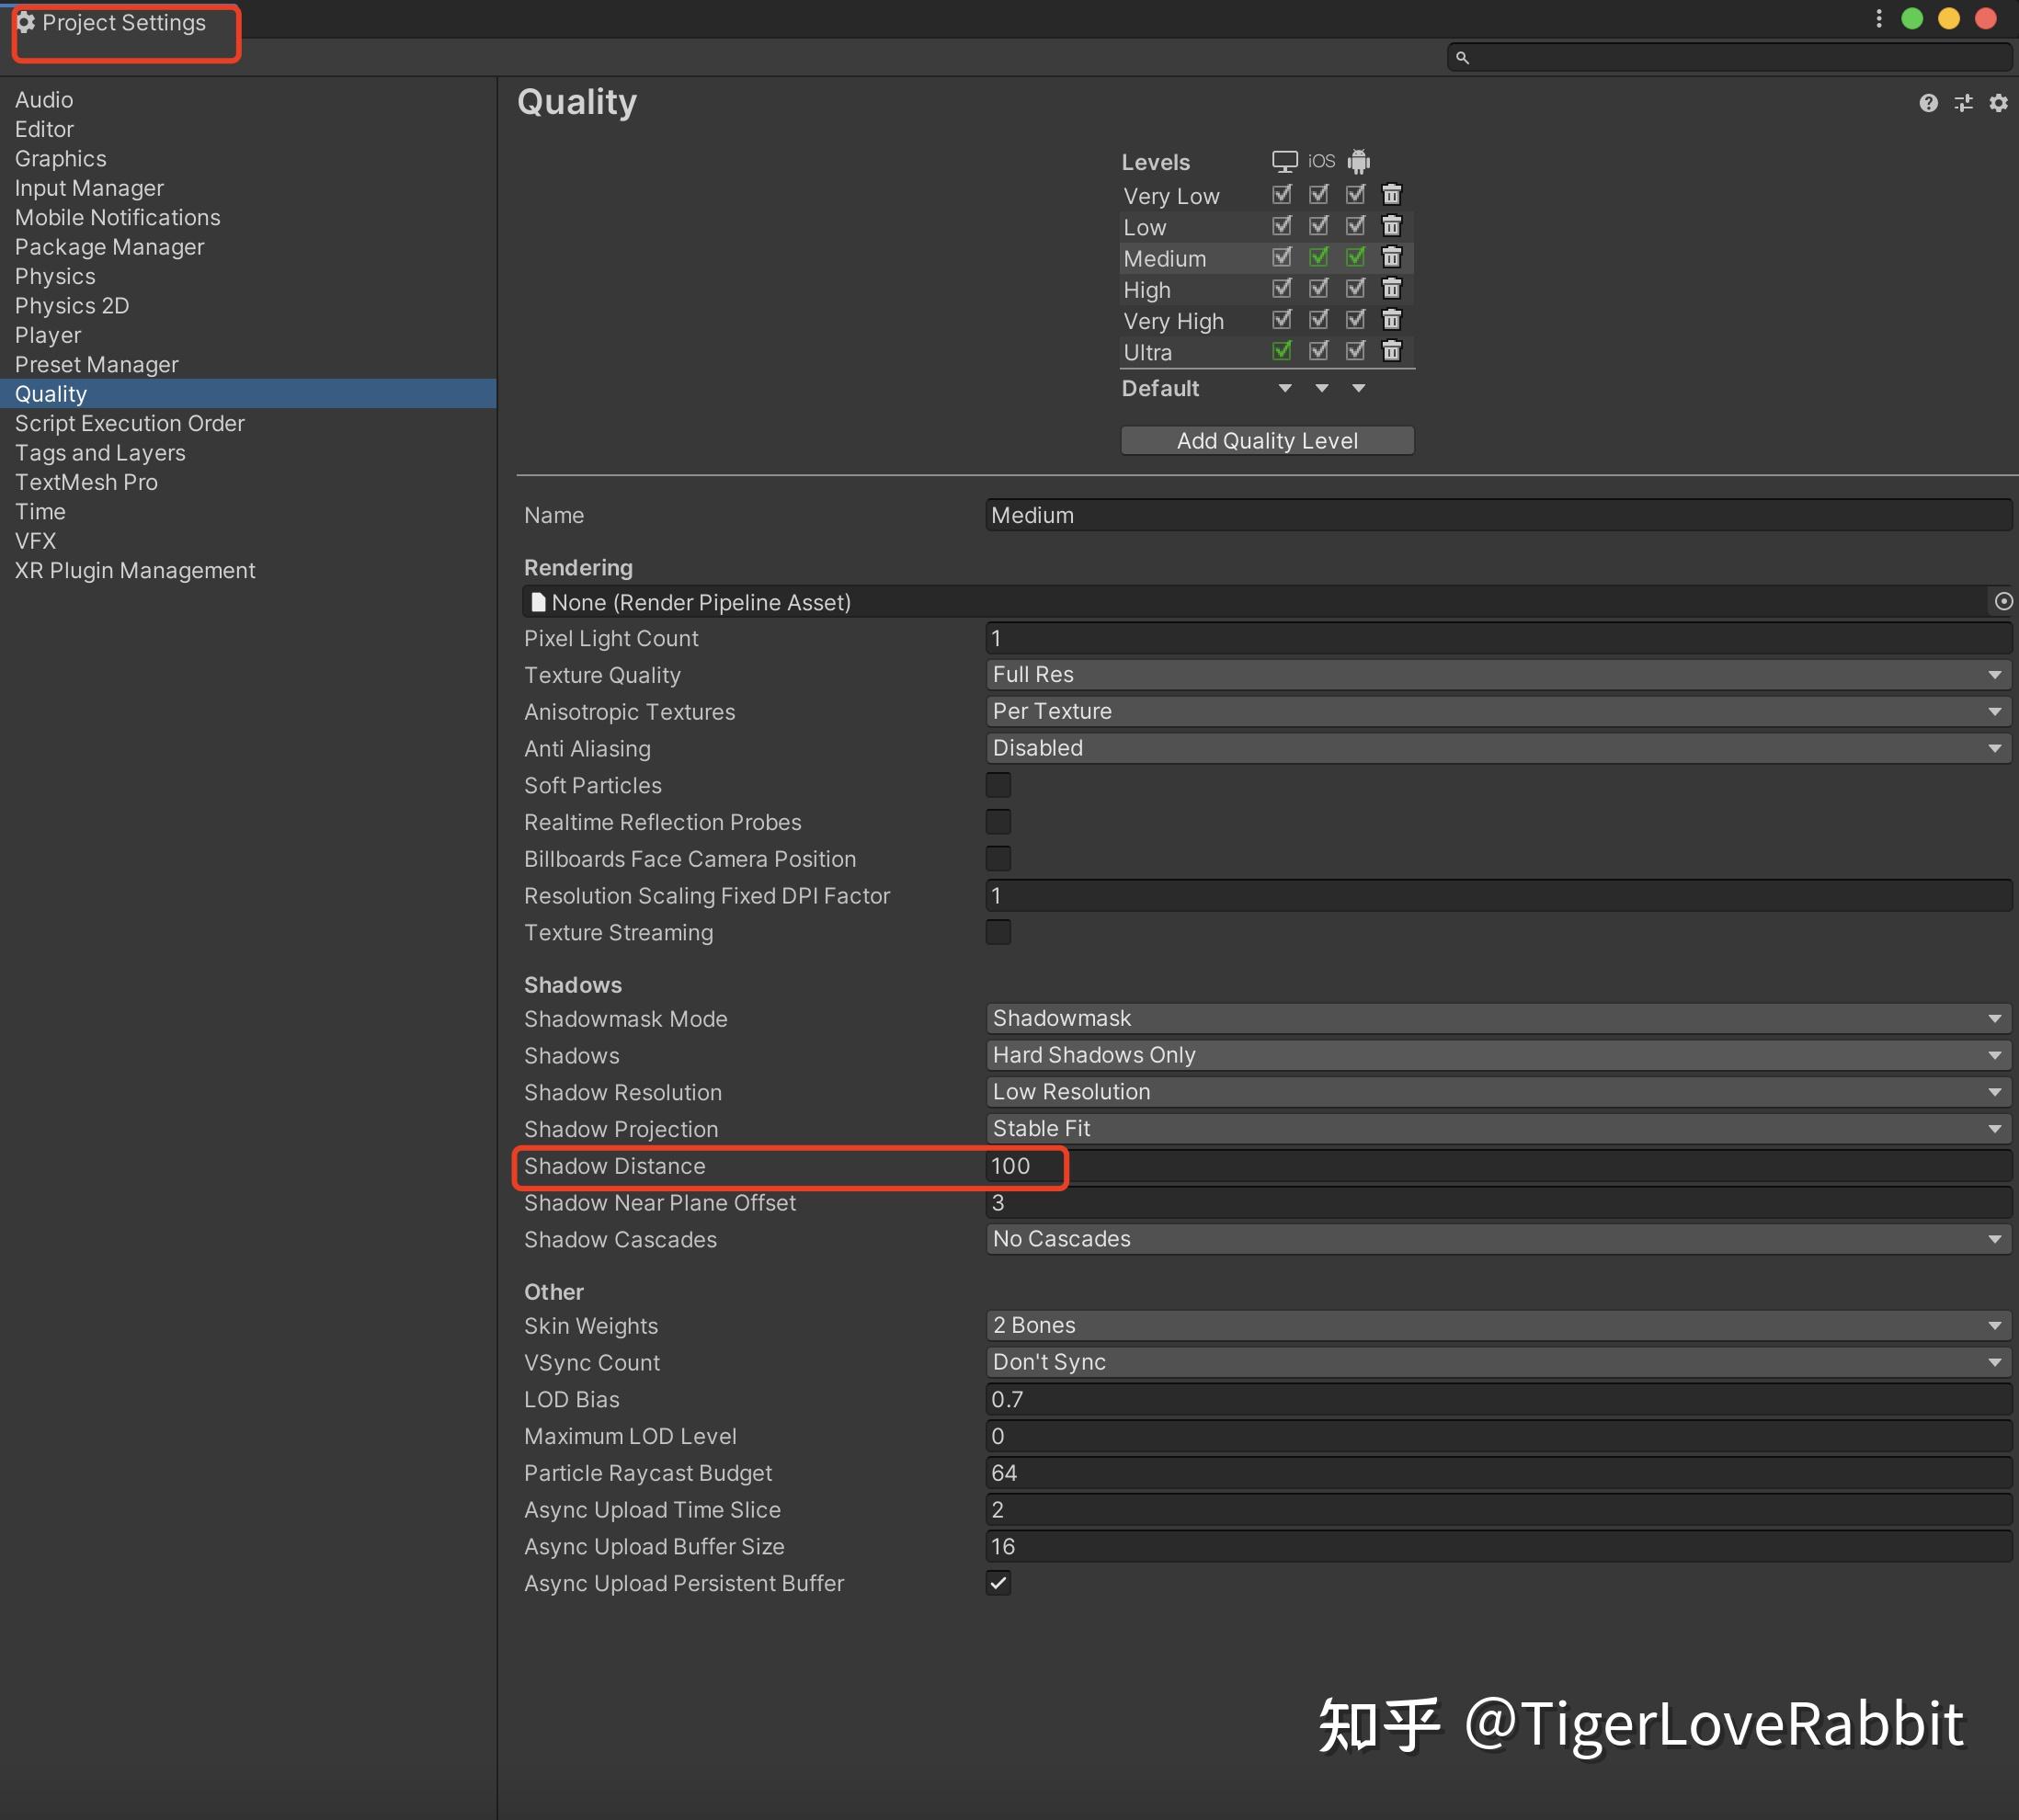Uncheck Async Upload Persistent Buffer
Screen dimensions: 2019x1820
point(998,1582)
